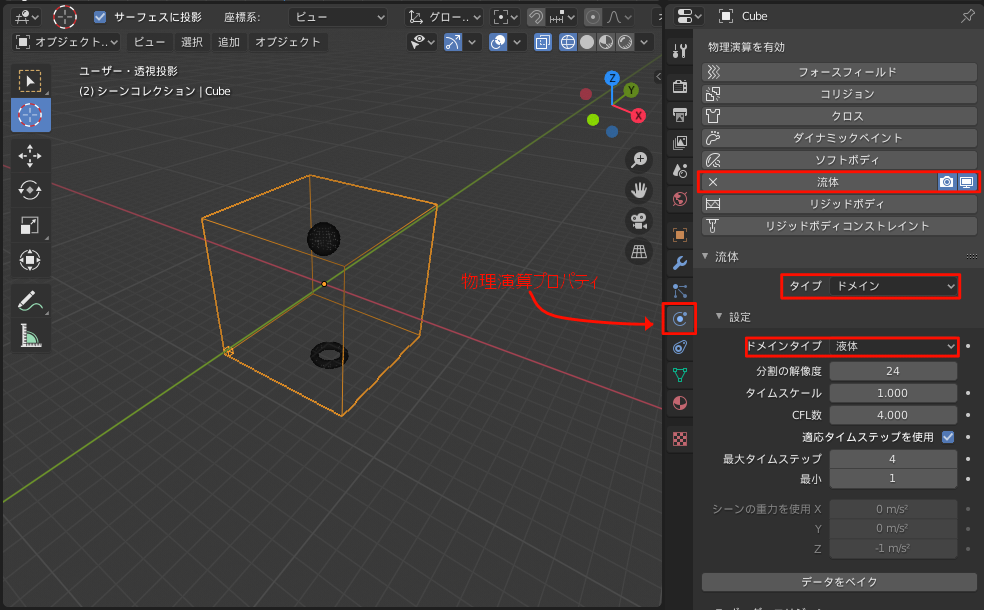
Task: Click the ソフトボディ button
Action: tap(839, 160)
